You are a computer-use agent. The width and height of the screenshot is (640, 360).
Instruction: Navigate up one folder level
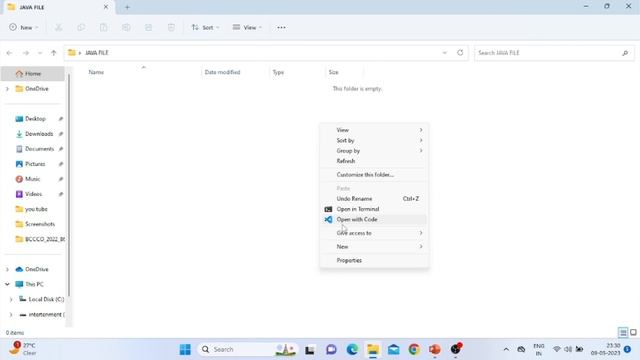(53, 53)
